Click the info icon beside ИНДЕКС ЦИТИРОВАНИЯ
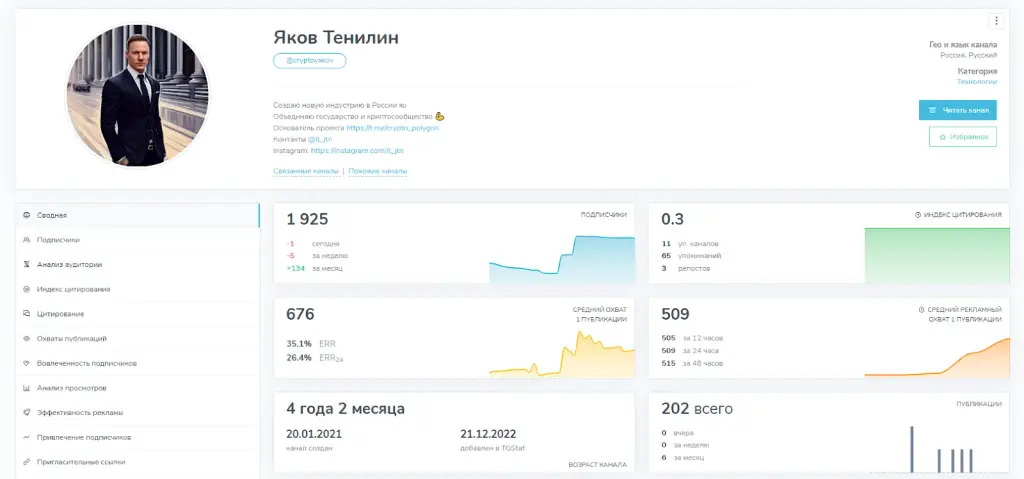Image resolution: width=1024 pixels, height=479 pixels. point(918,214)
